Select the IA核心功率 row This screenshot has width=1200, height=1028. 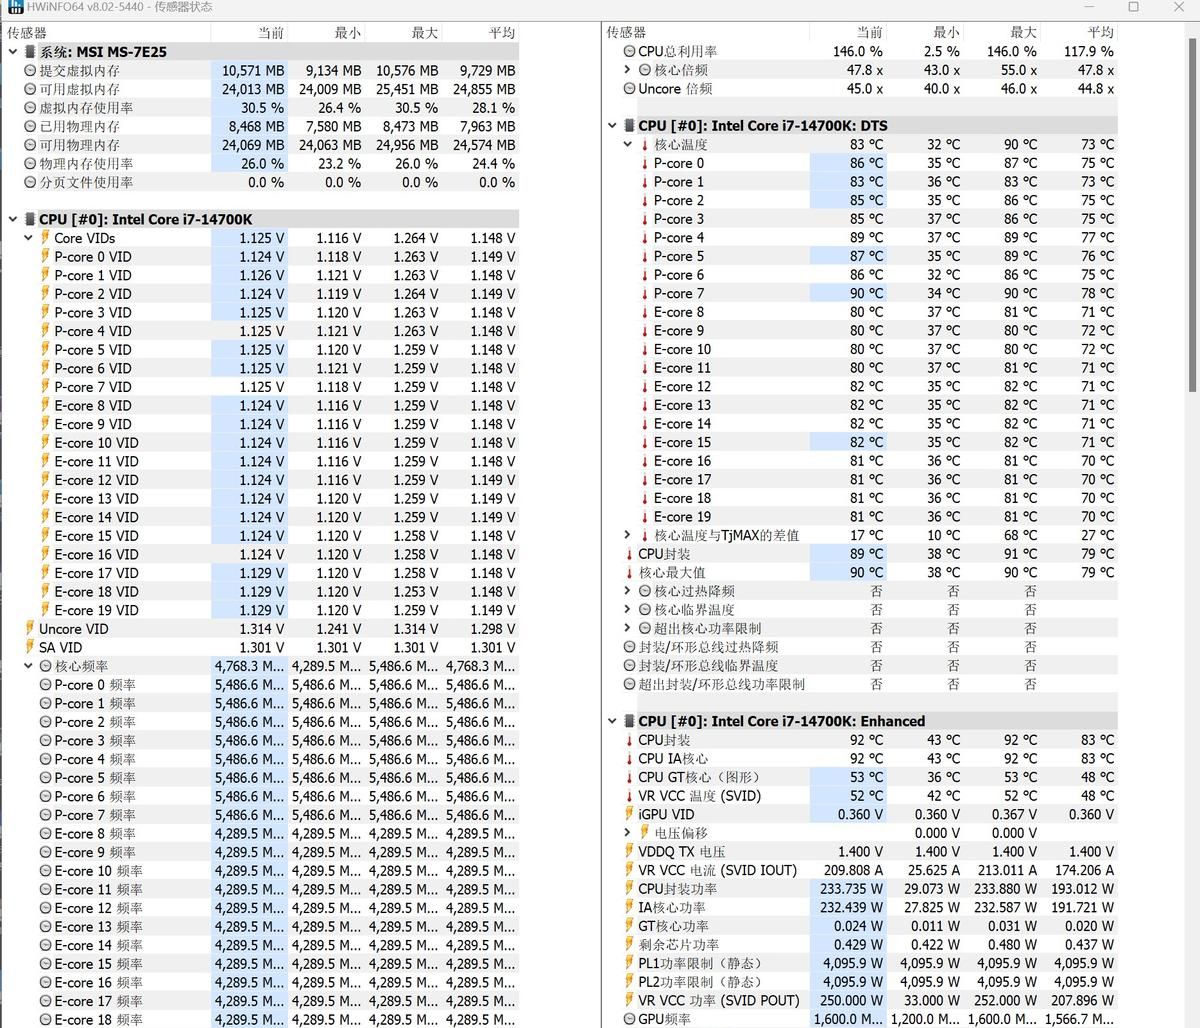860,907
